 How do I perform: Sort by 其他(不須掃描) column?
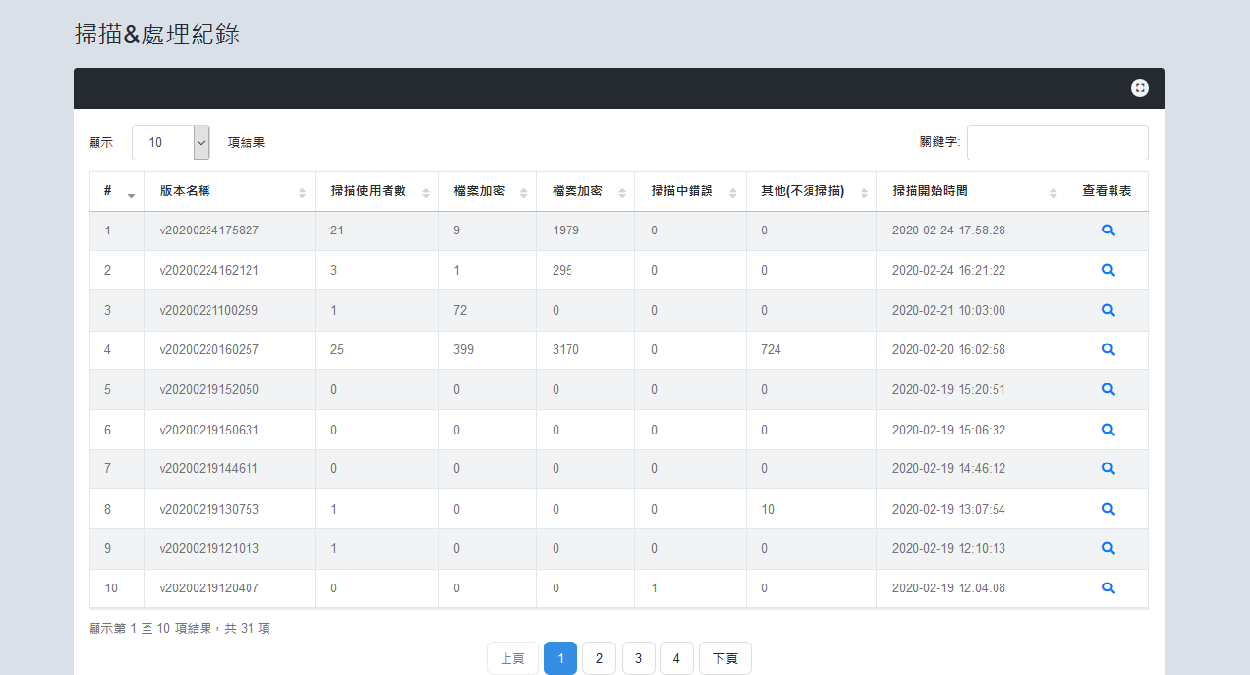tap(810, 191)
